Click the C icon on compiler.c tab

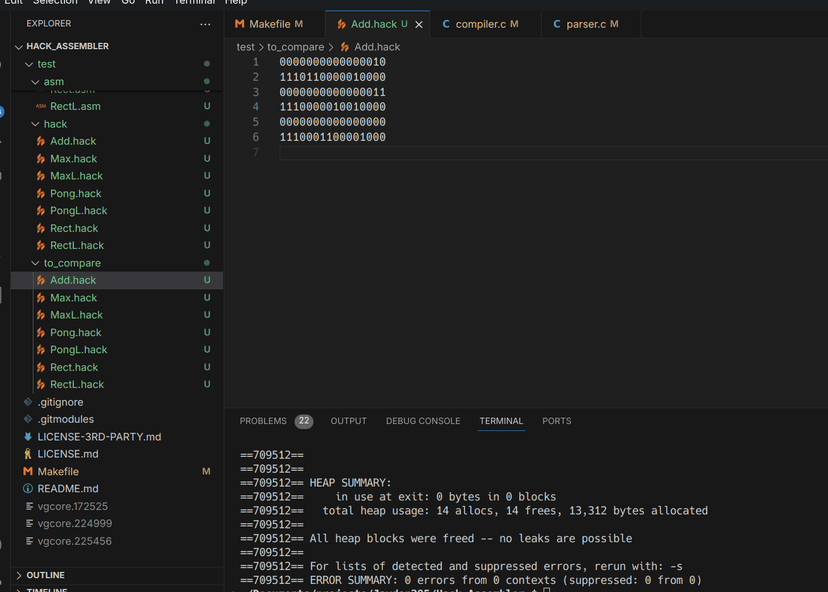pyautogui.click(x=446, y=24)
